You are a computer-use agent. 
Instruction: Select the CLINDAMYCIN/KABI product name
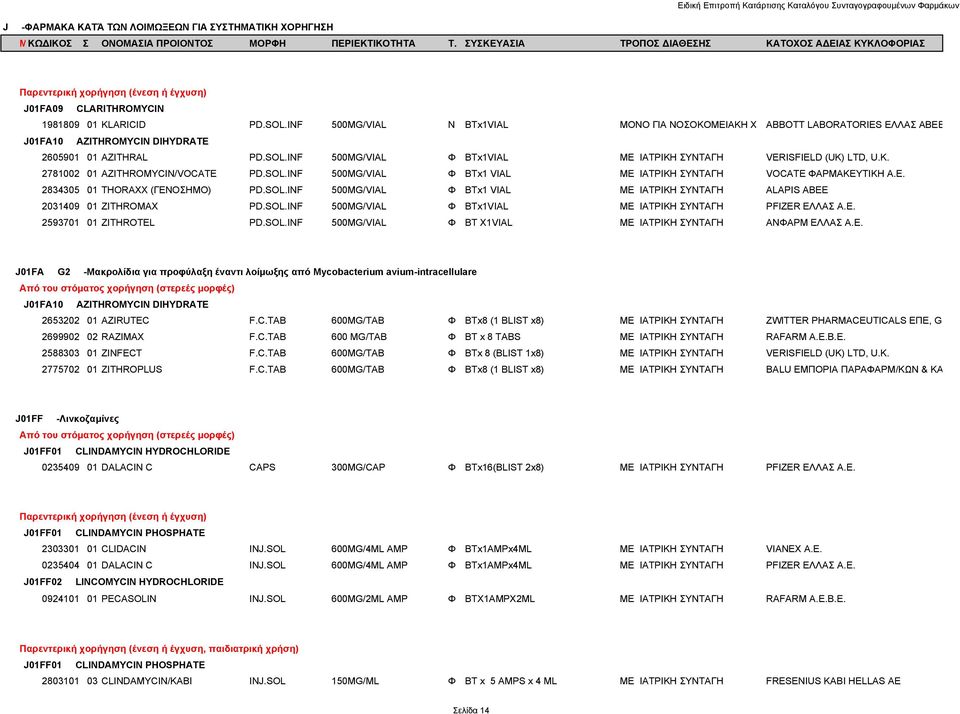[x=146, y=681]
